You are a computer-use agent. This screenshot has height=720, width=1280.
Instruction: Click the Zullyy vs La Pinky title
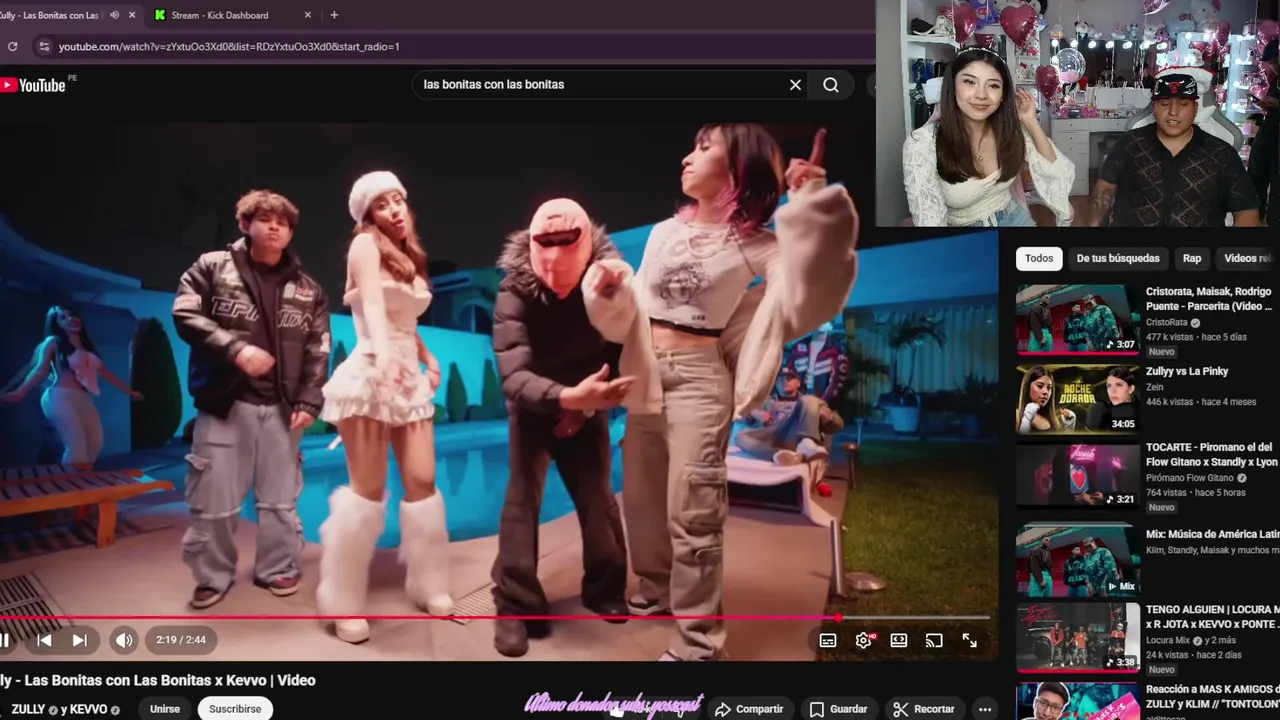pos(1187,371)
